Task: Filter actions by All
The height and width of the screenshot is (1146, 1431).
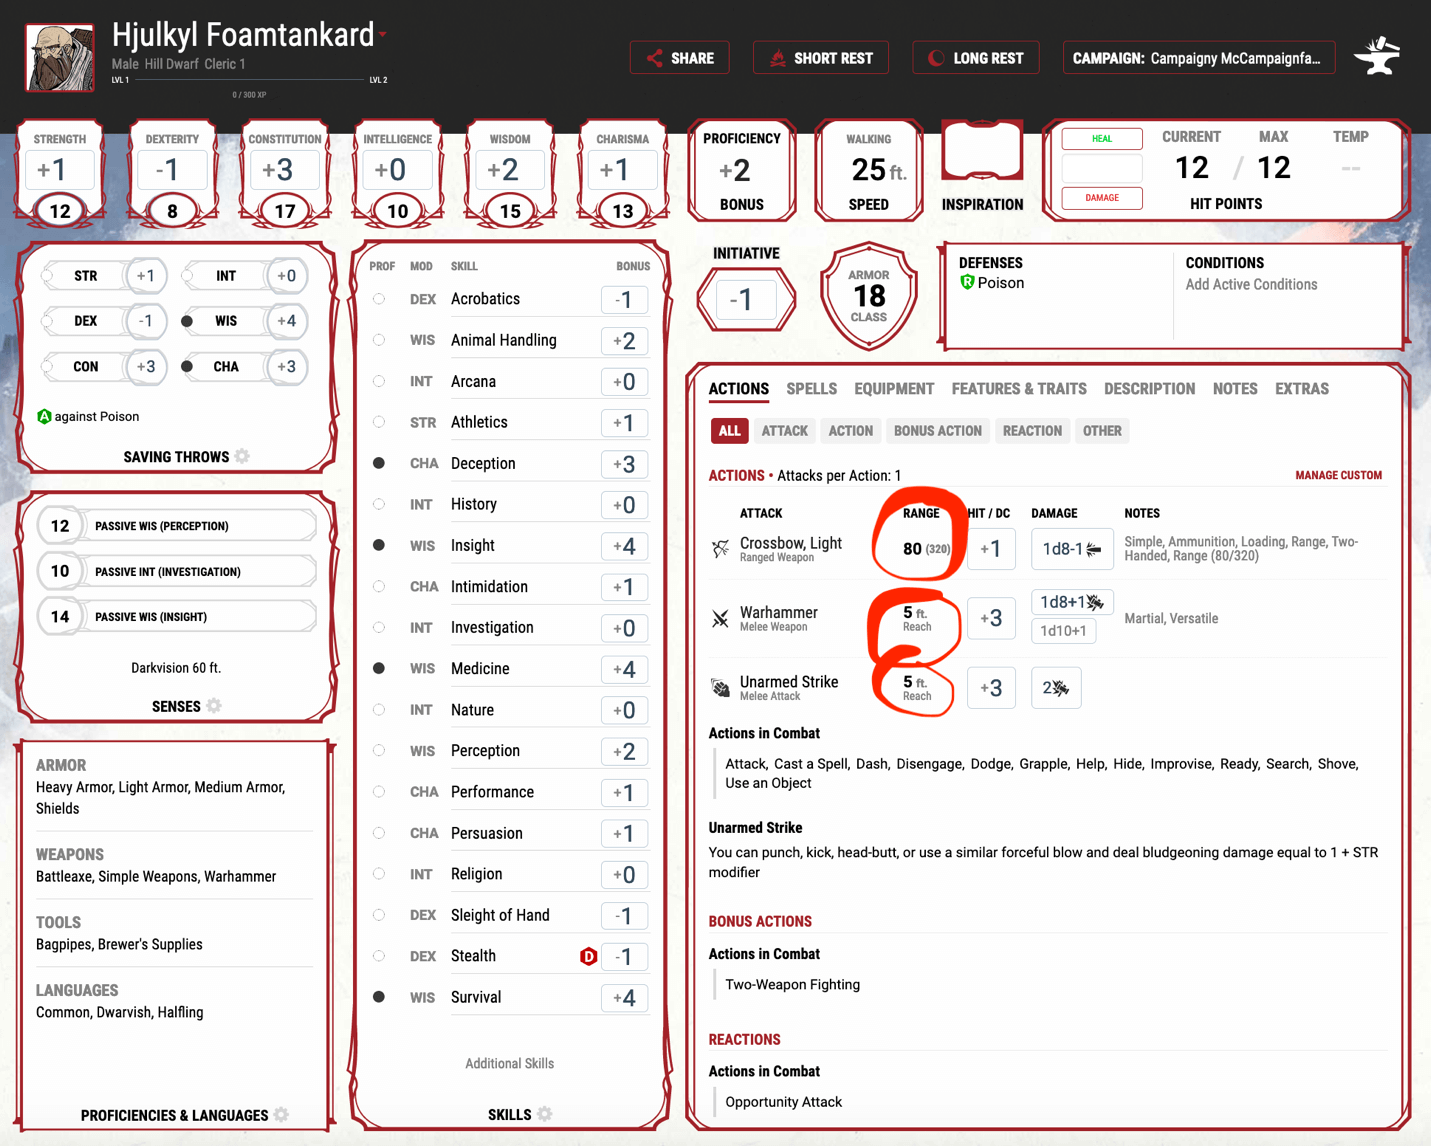Action: (730, 431)
